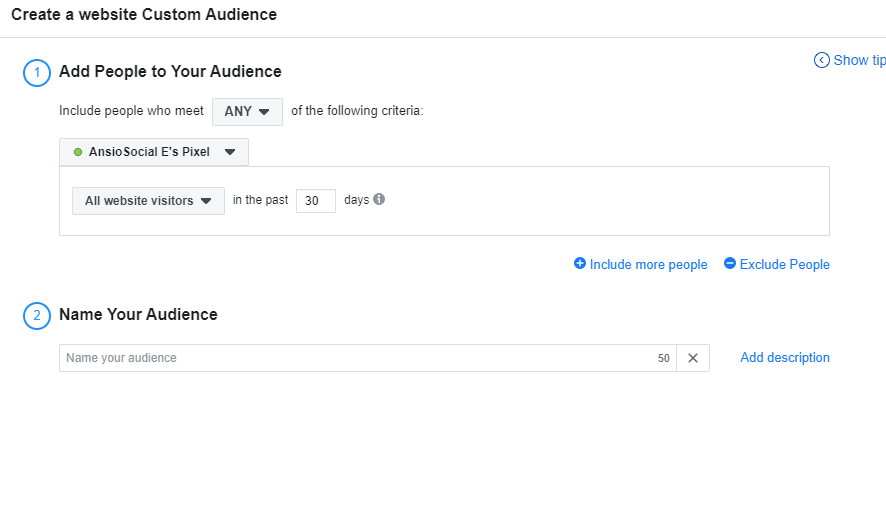Screen dimensions: 886x523
Task: Click the step 1 circle icon
Action: pos(37,72)
